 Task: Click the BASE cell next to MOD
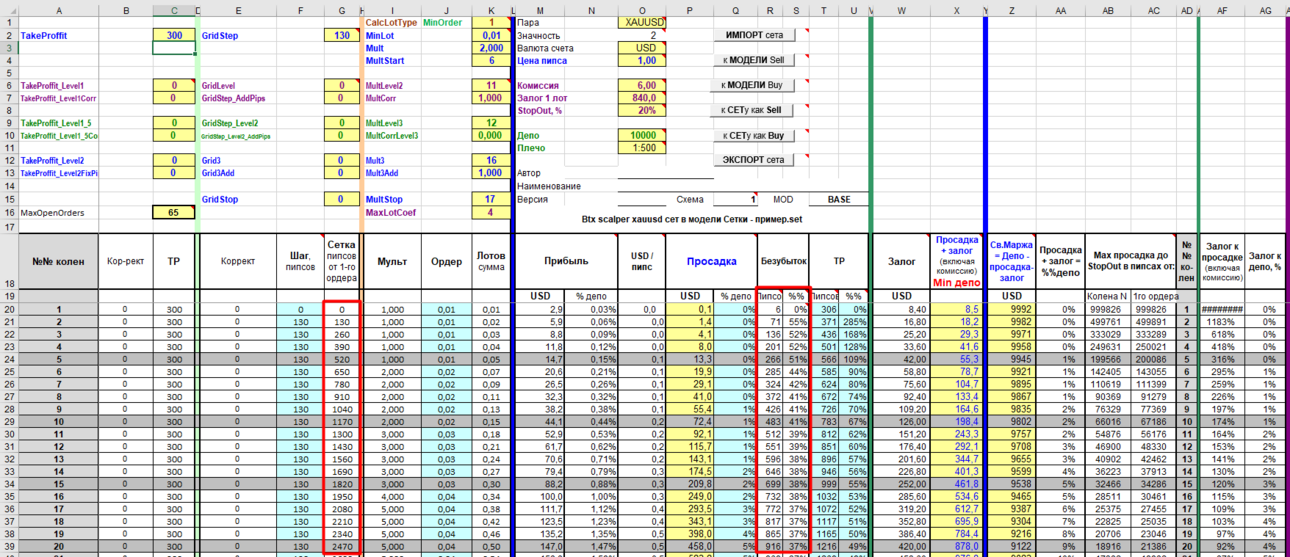pyautogui.click(x=839, y=199)
